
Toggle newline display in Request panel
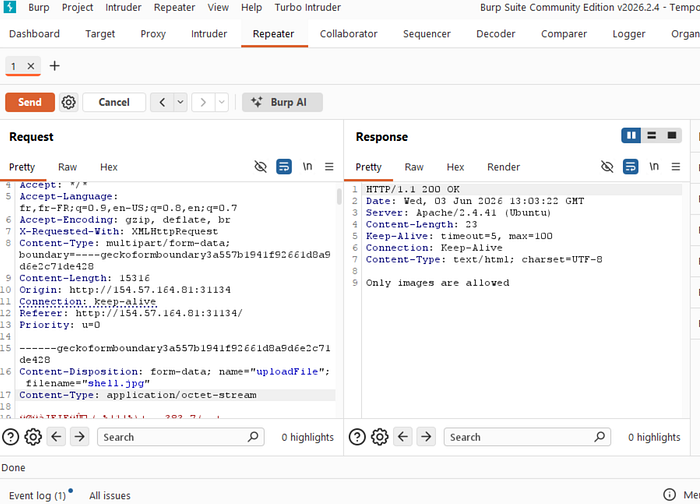(307, 167)
